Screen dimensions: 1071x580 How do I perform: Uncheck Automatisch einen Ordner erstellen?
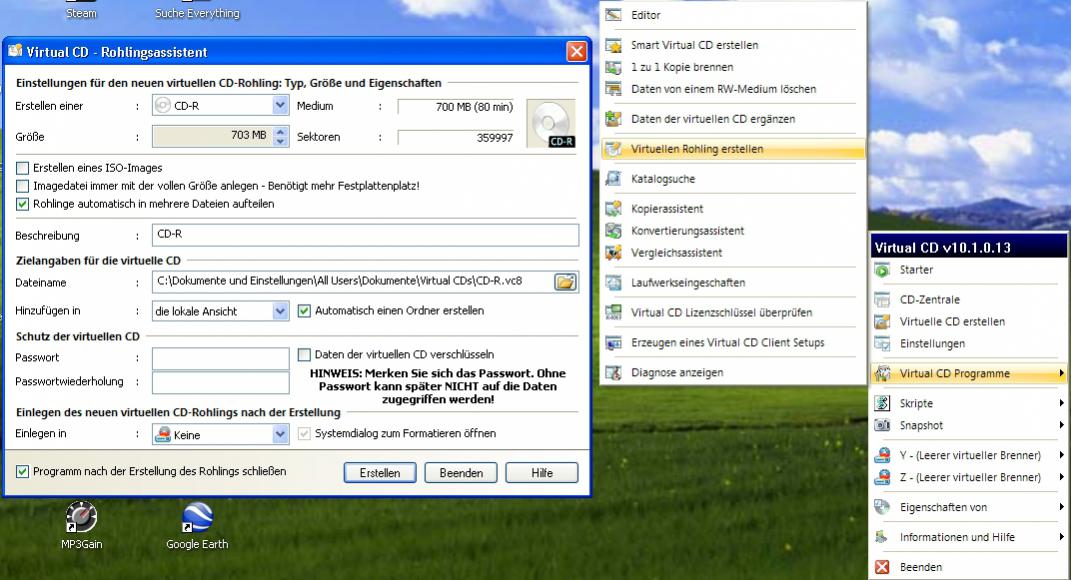point(304,311)
